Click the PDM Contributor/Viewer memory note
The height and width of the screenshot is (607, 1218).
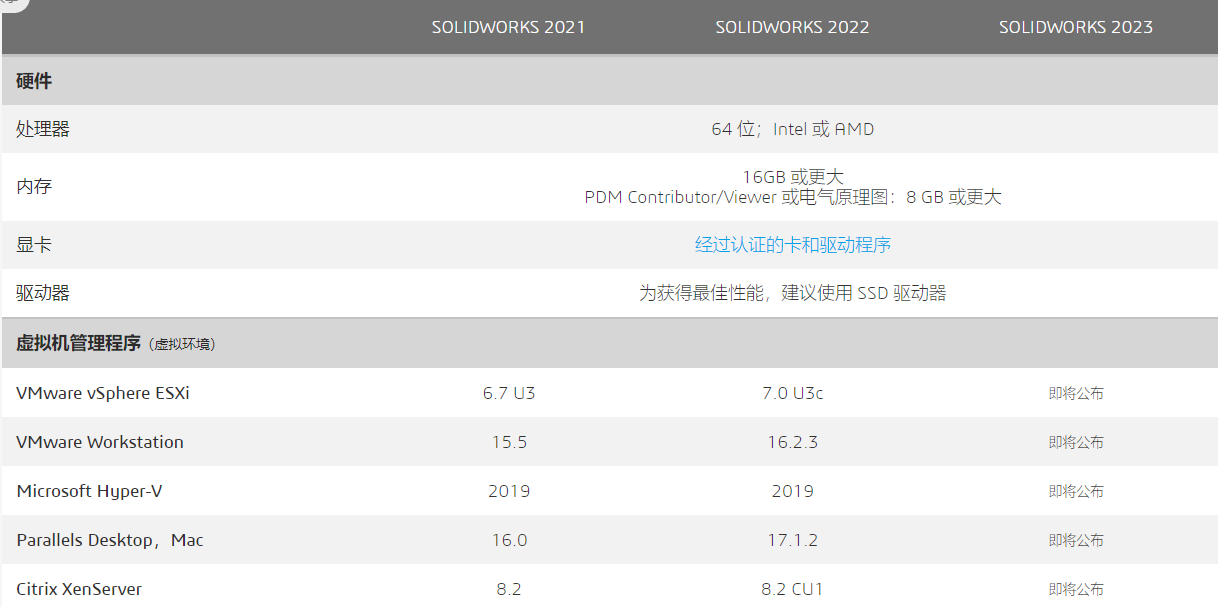click(793, 197)
